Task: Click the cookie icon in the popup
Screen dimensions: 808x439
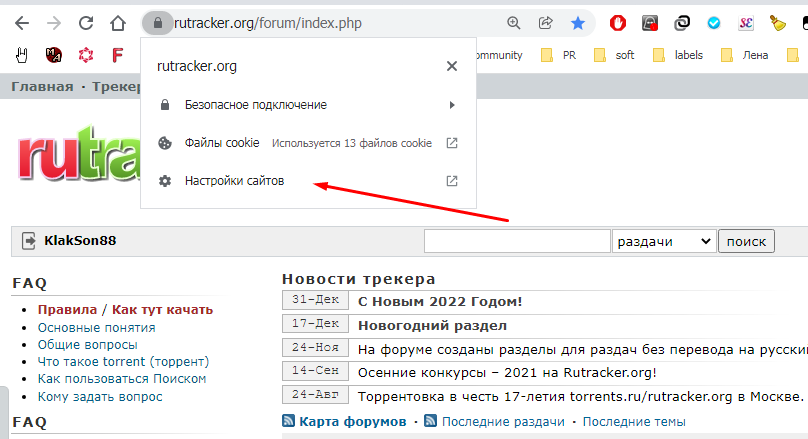Action: [x=165, y=143]
